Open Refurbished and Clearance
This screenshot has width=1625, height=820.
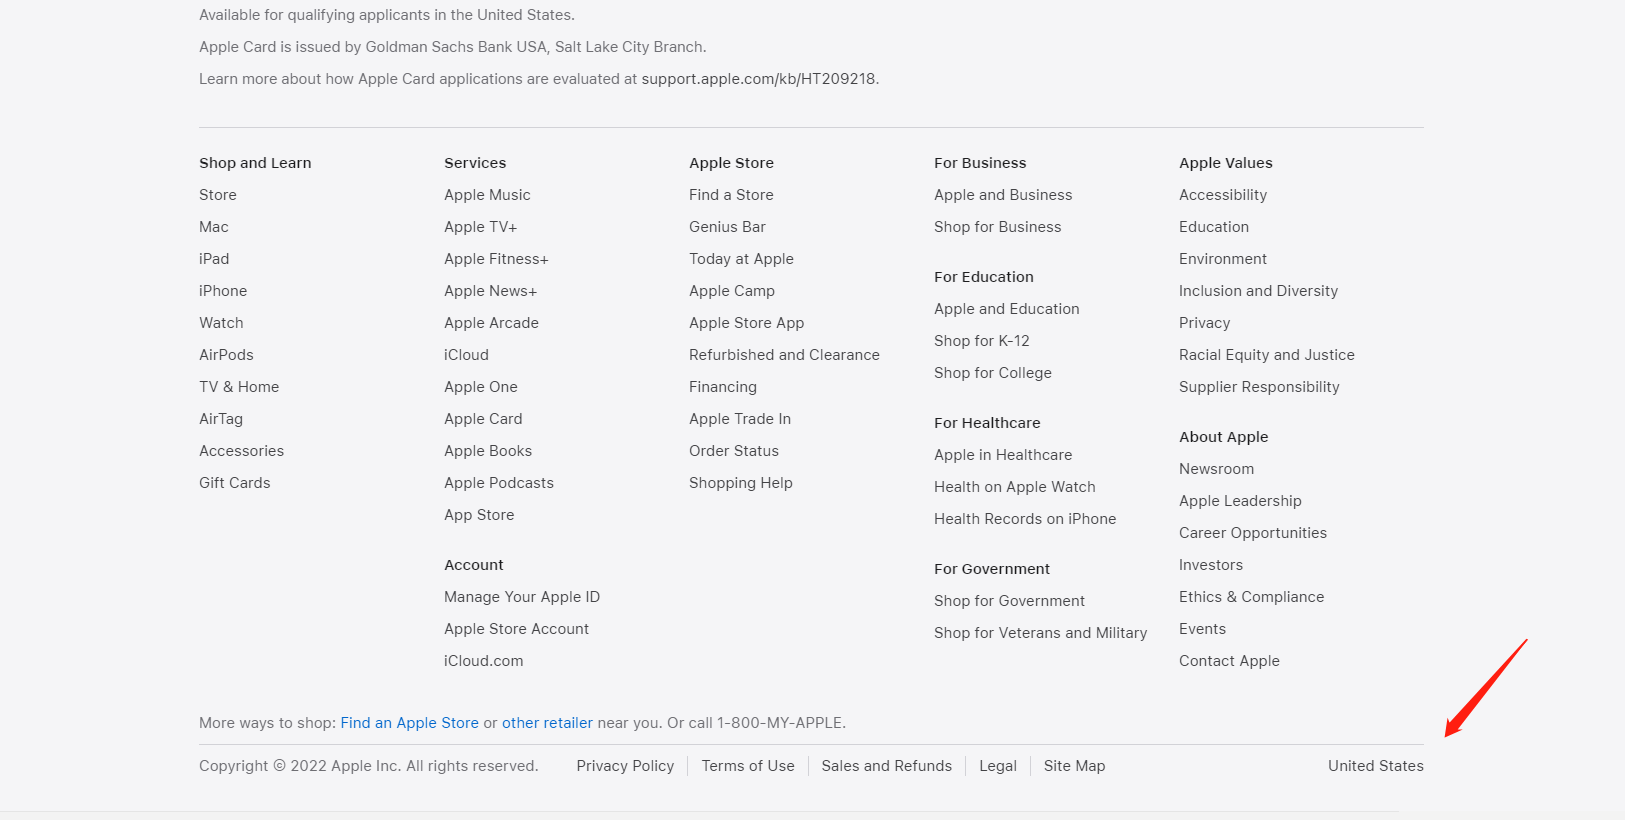click(784, 355)
